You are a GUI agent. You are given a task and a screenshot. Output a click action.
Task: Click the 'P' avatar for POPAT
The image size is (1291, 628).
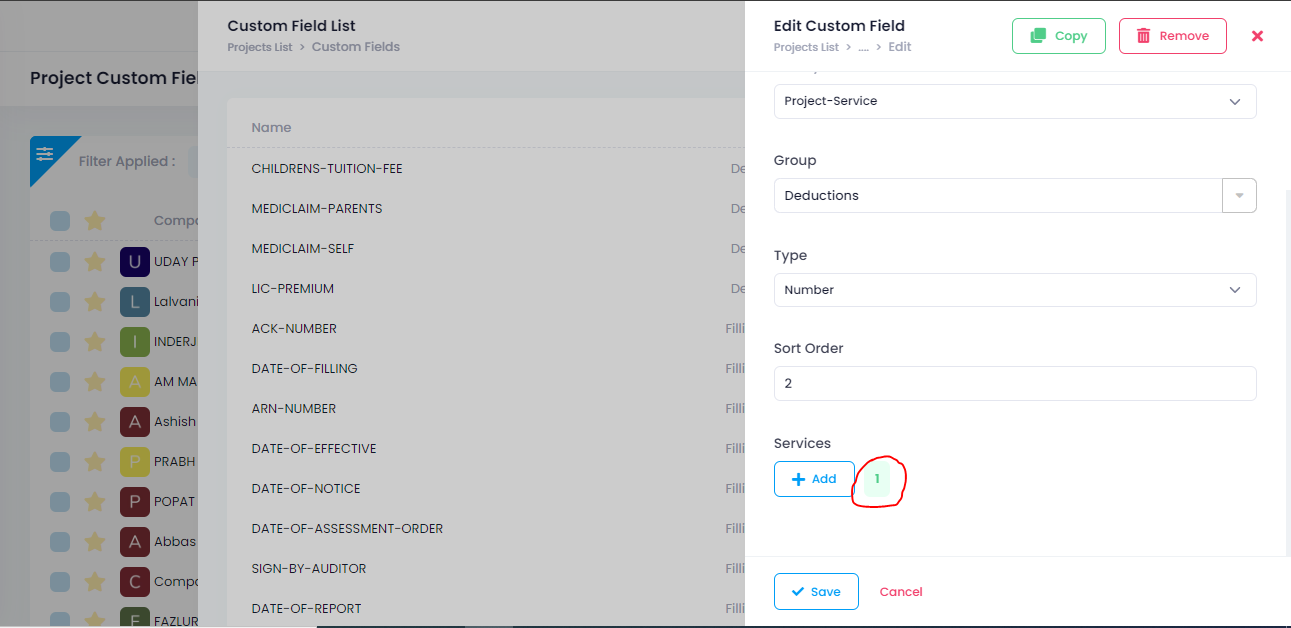coord(135,502)
